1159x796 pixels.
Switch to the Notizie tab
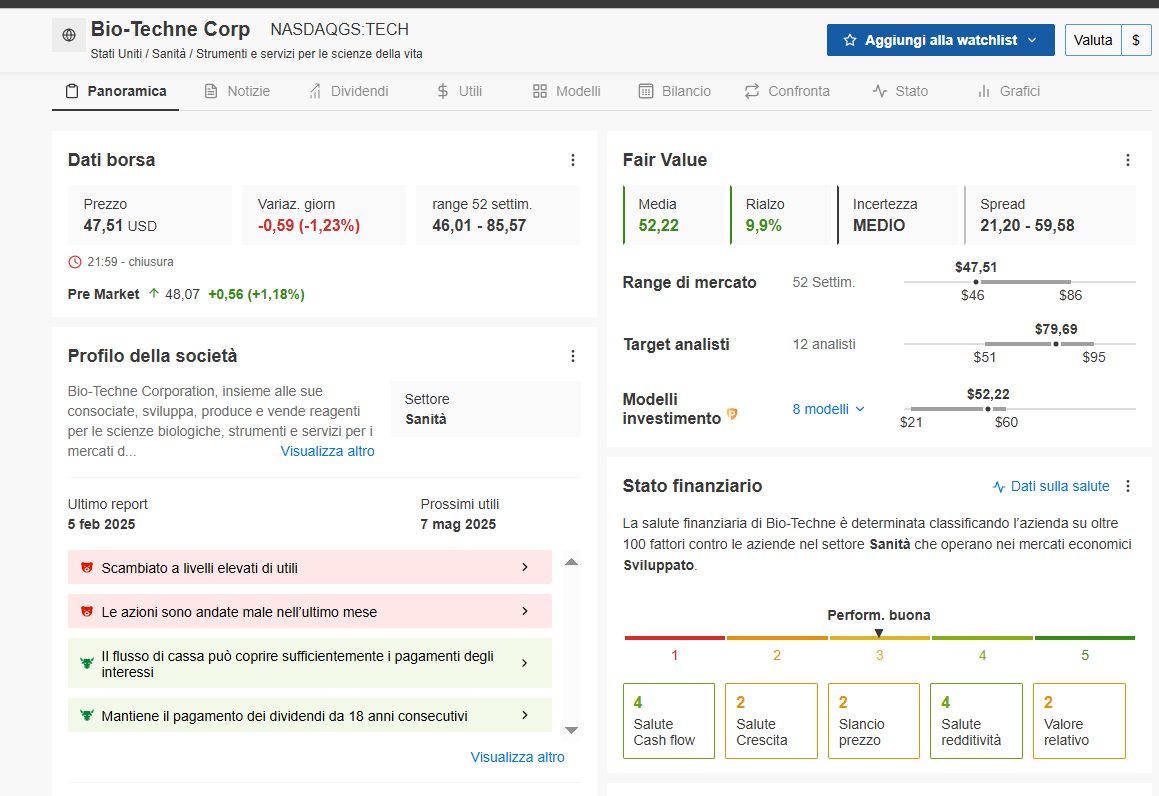(237, 92)
